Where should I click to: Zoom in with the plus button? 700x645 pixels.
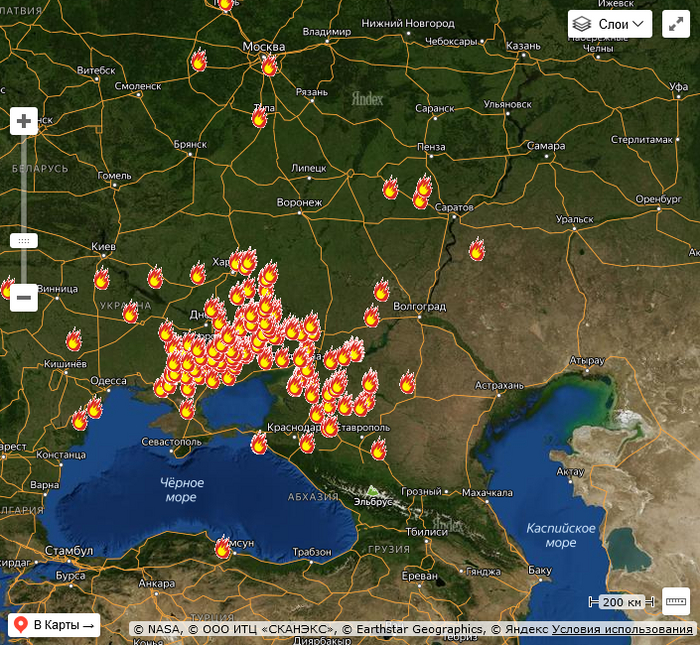tap(24, 121)
